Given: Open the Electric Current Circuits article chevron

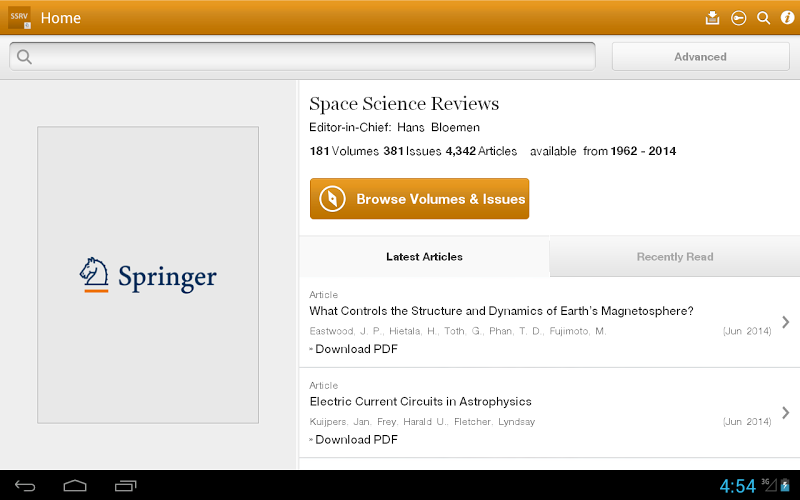Looking at the screenshot, I should (785, 412).
